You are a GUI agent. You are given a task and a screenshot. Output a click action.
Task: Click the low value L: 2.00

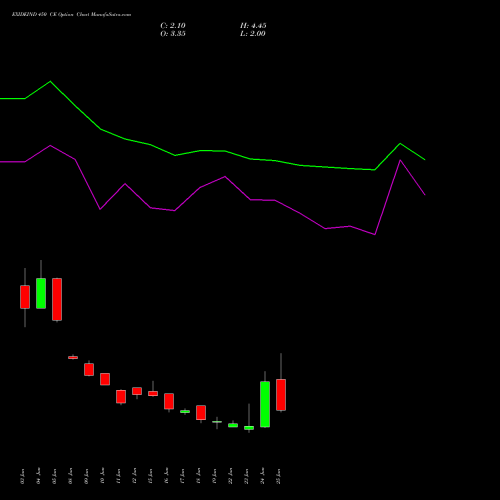coord(253,34)
